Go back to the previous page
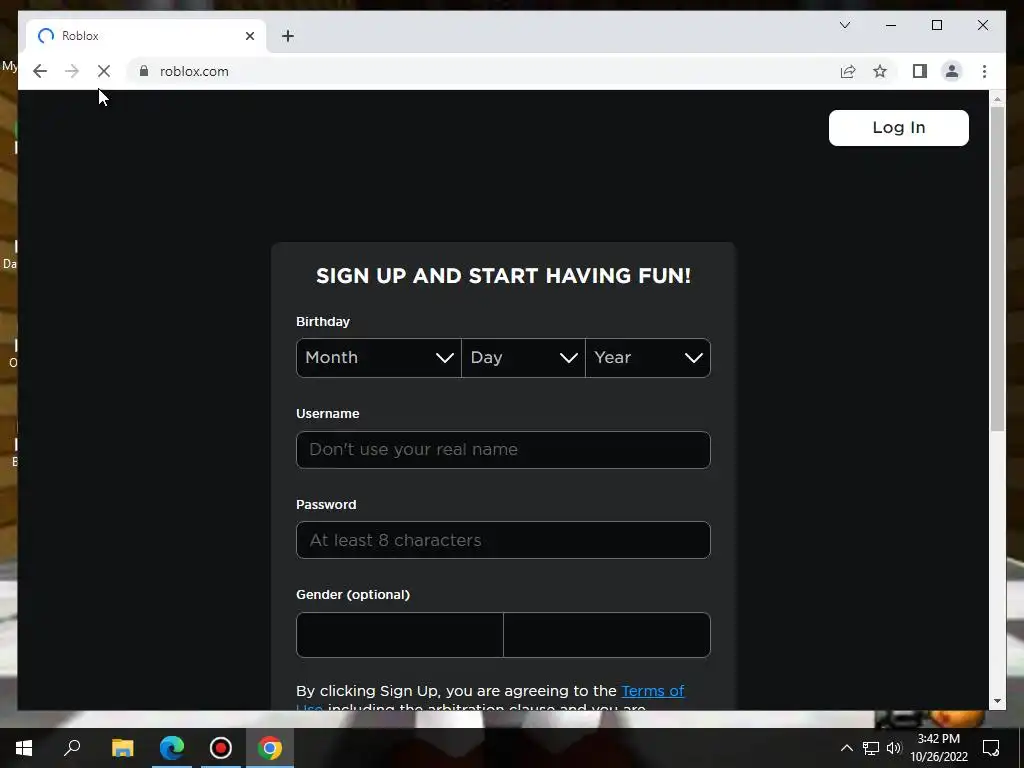This screenshot has width=1024, height=768. point(40,71)
